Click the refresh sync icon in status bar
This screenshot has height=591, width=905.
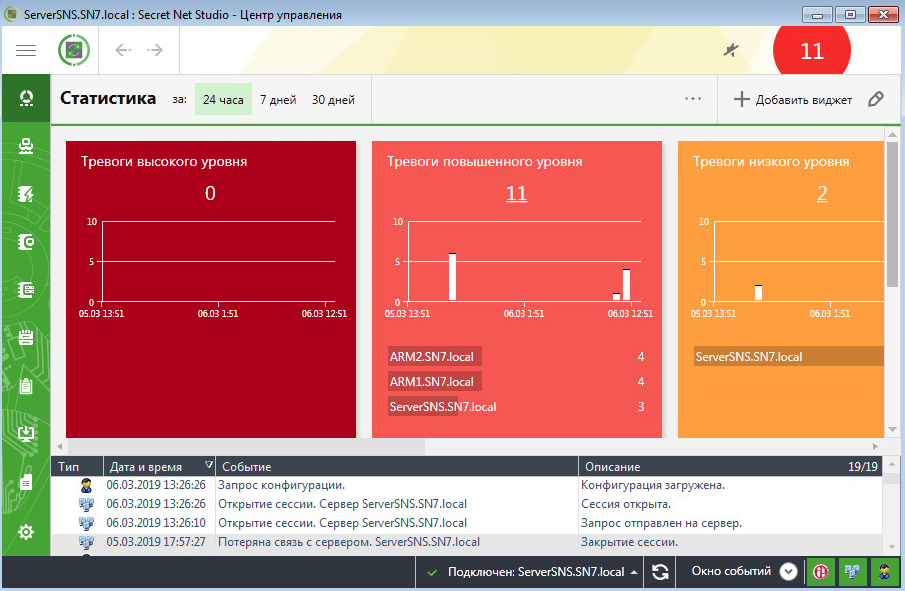pyautogui.click(x=660, y=572)
